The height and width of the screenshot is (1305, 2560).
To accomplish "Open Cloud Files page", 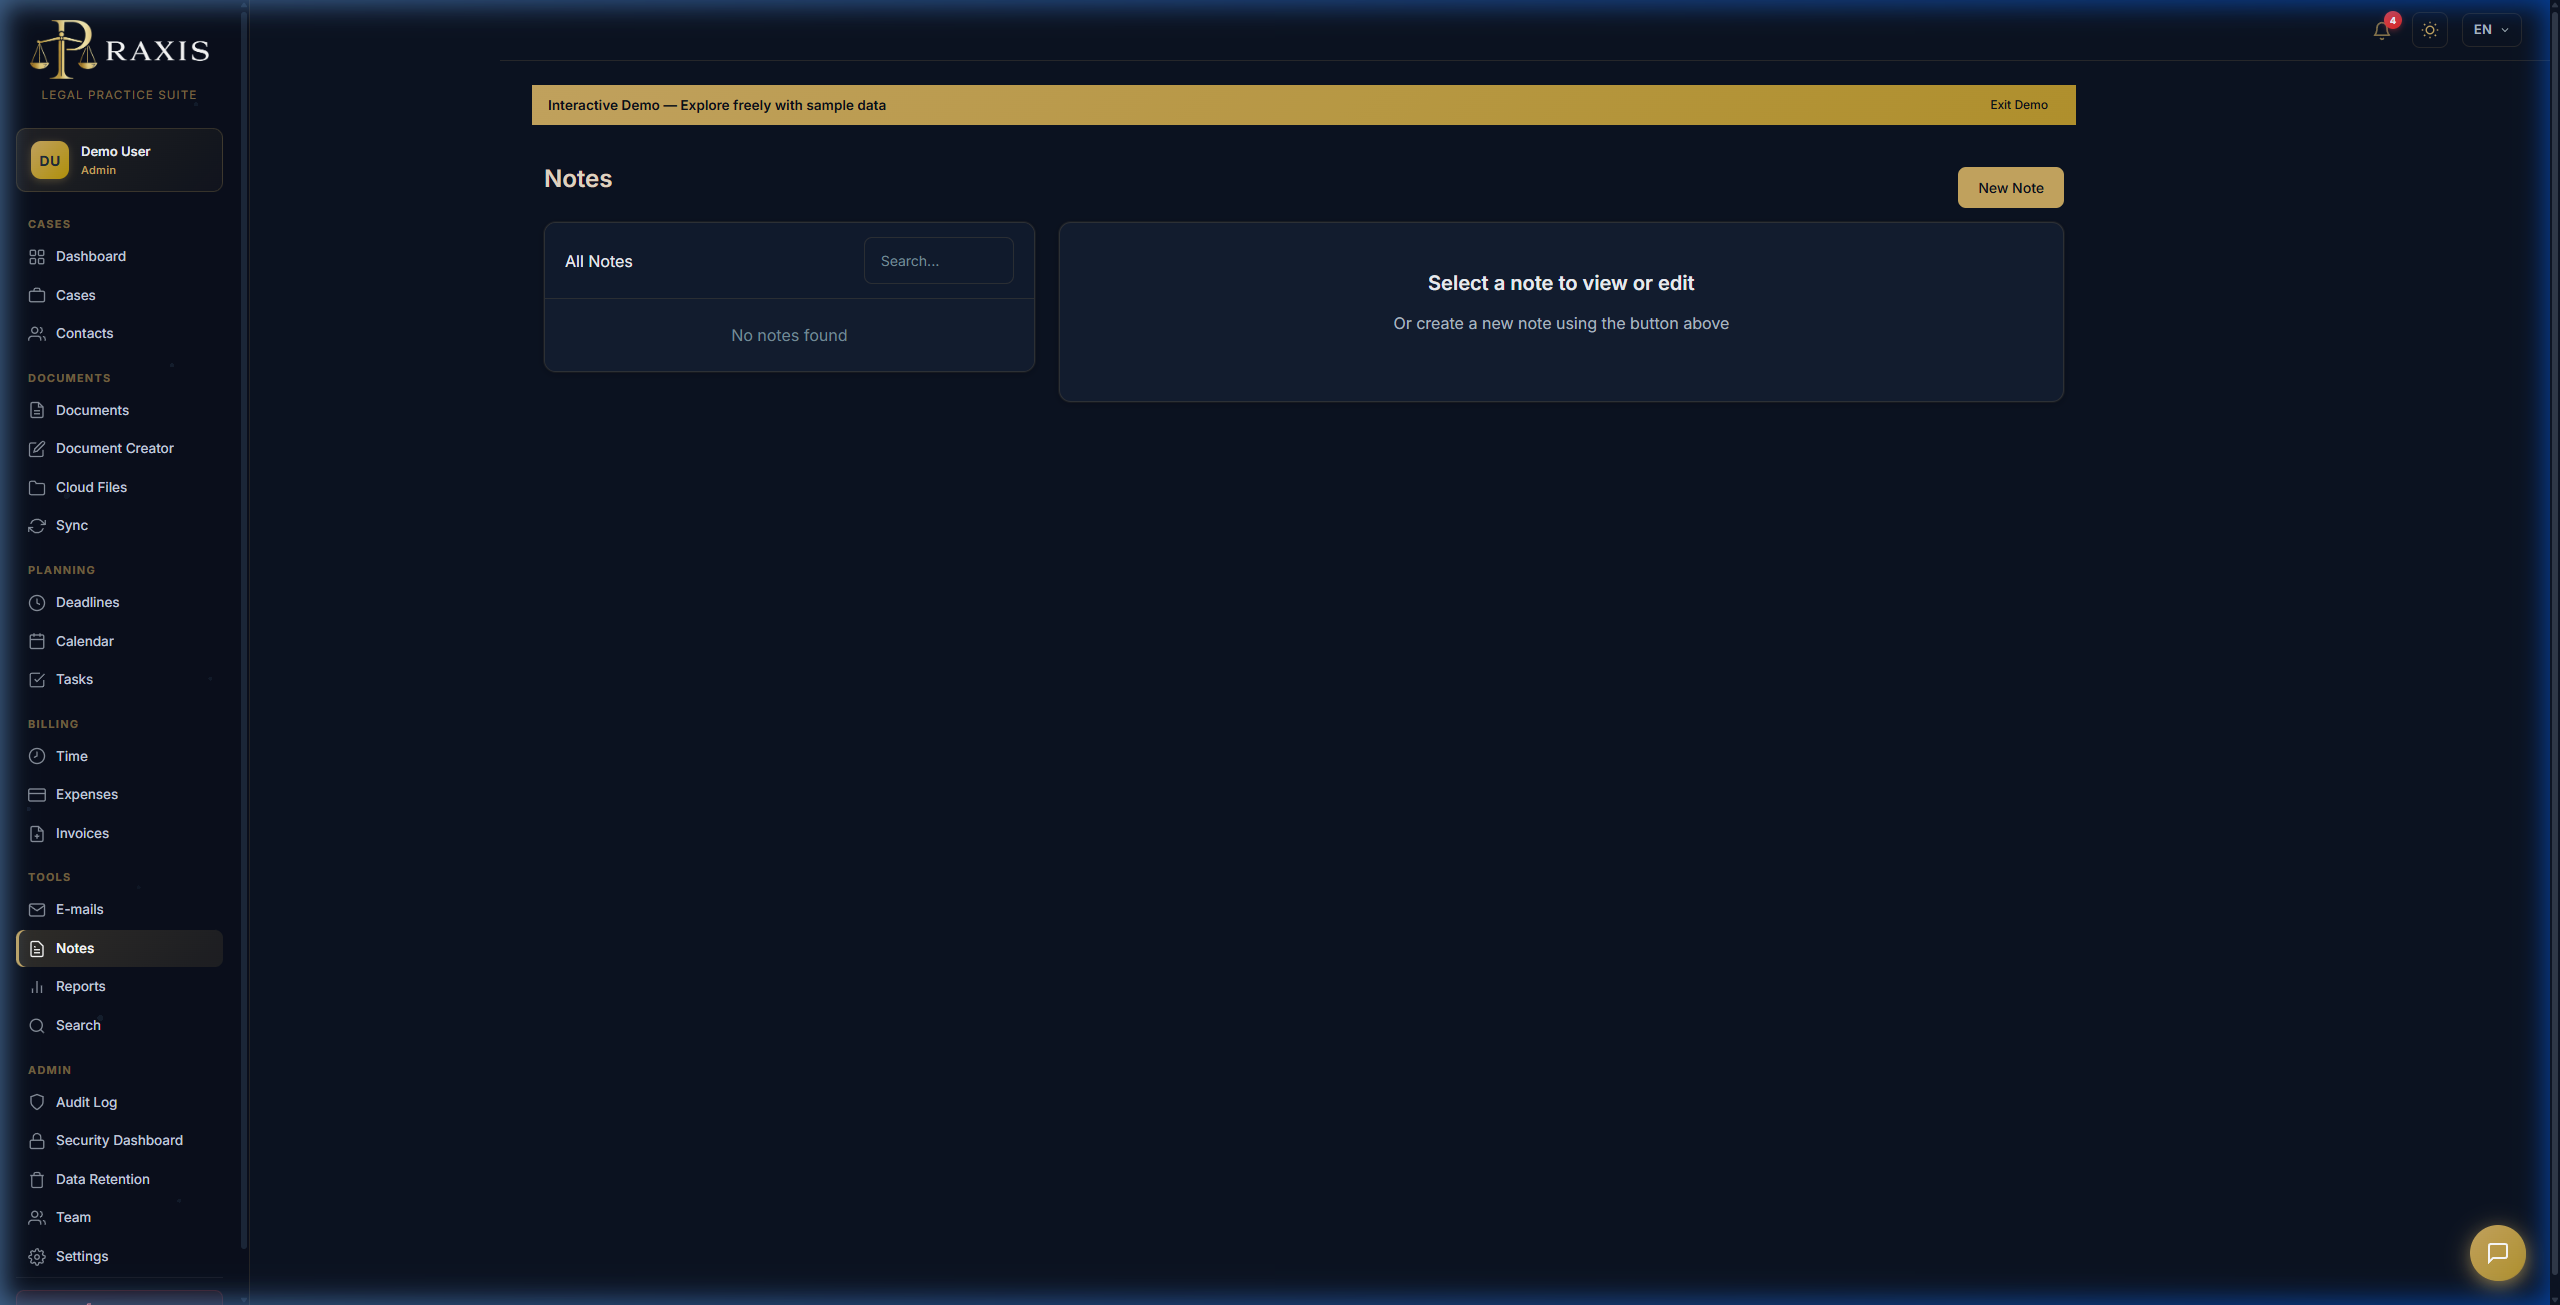I will coord(119,488).
